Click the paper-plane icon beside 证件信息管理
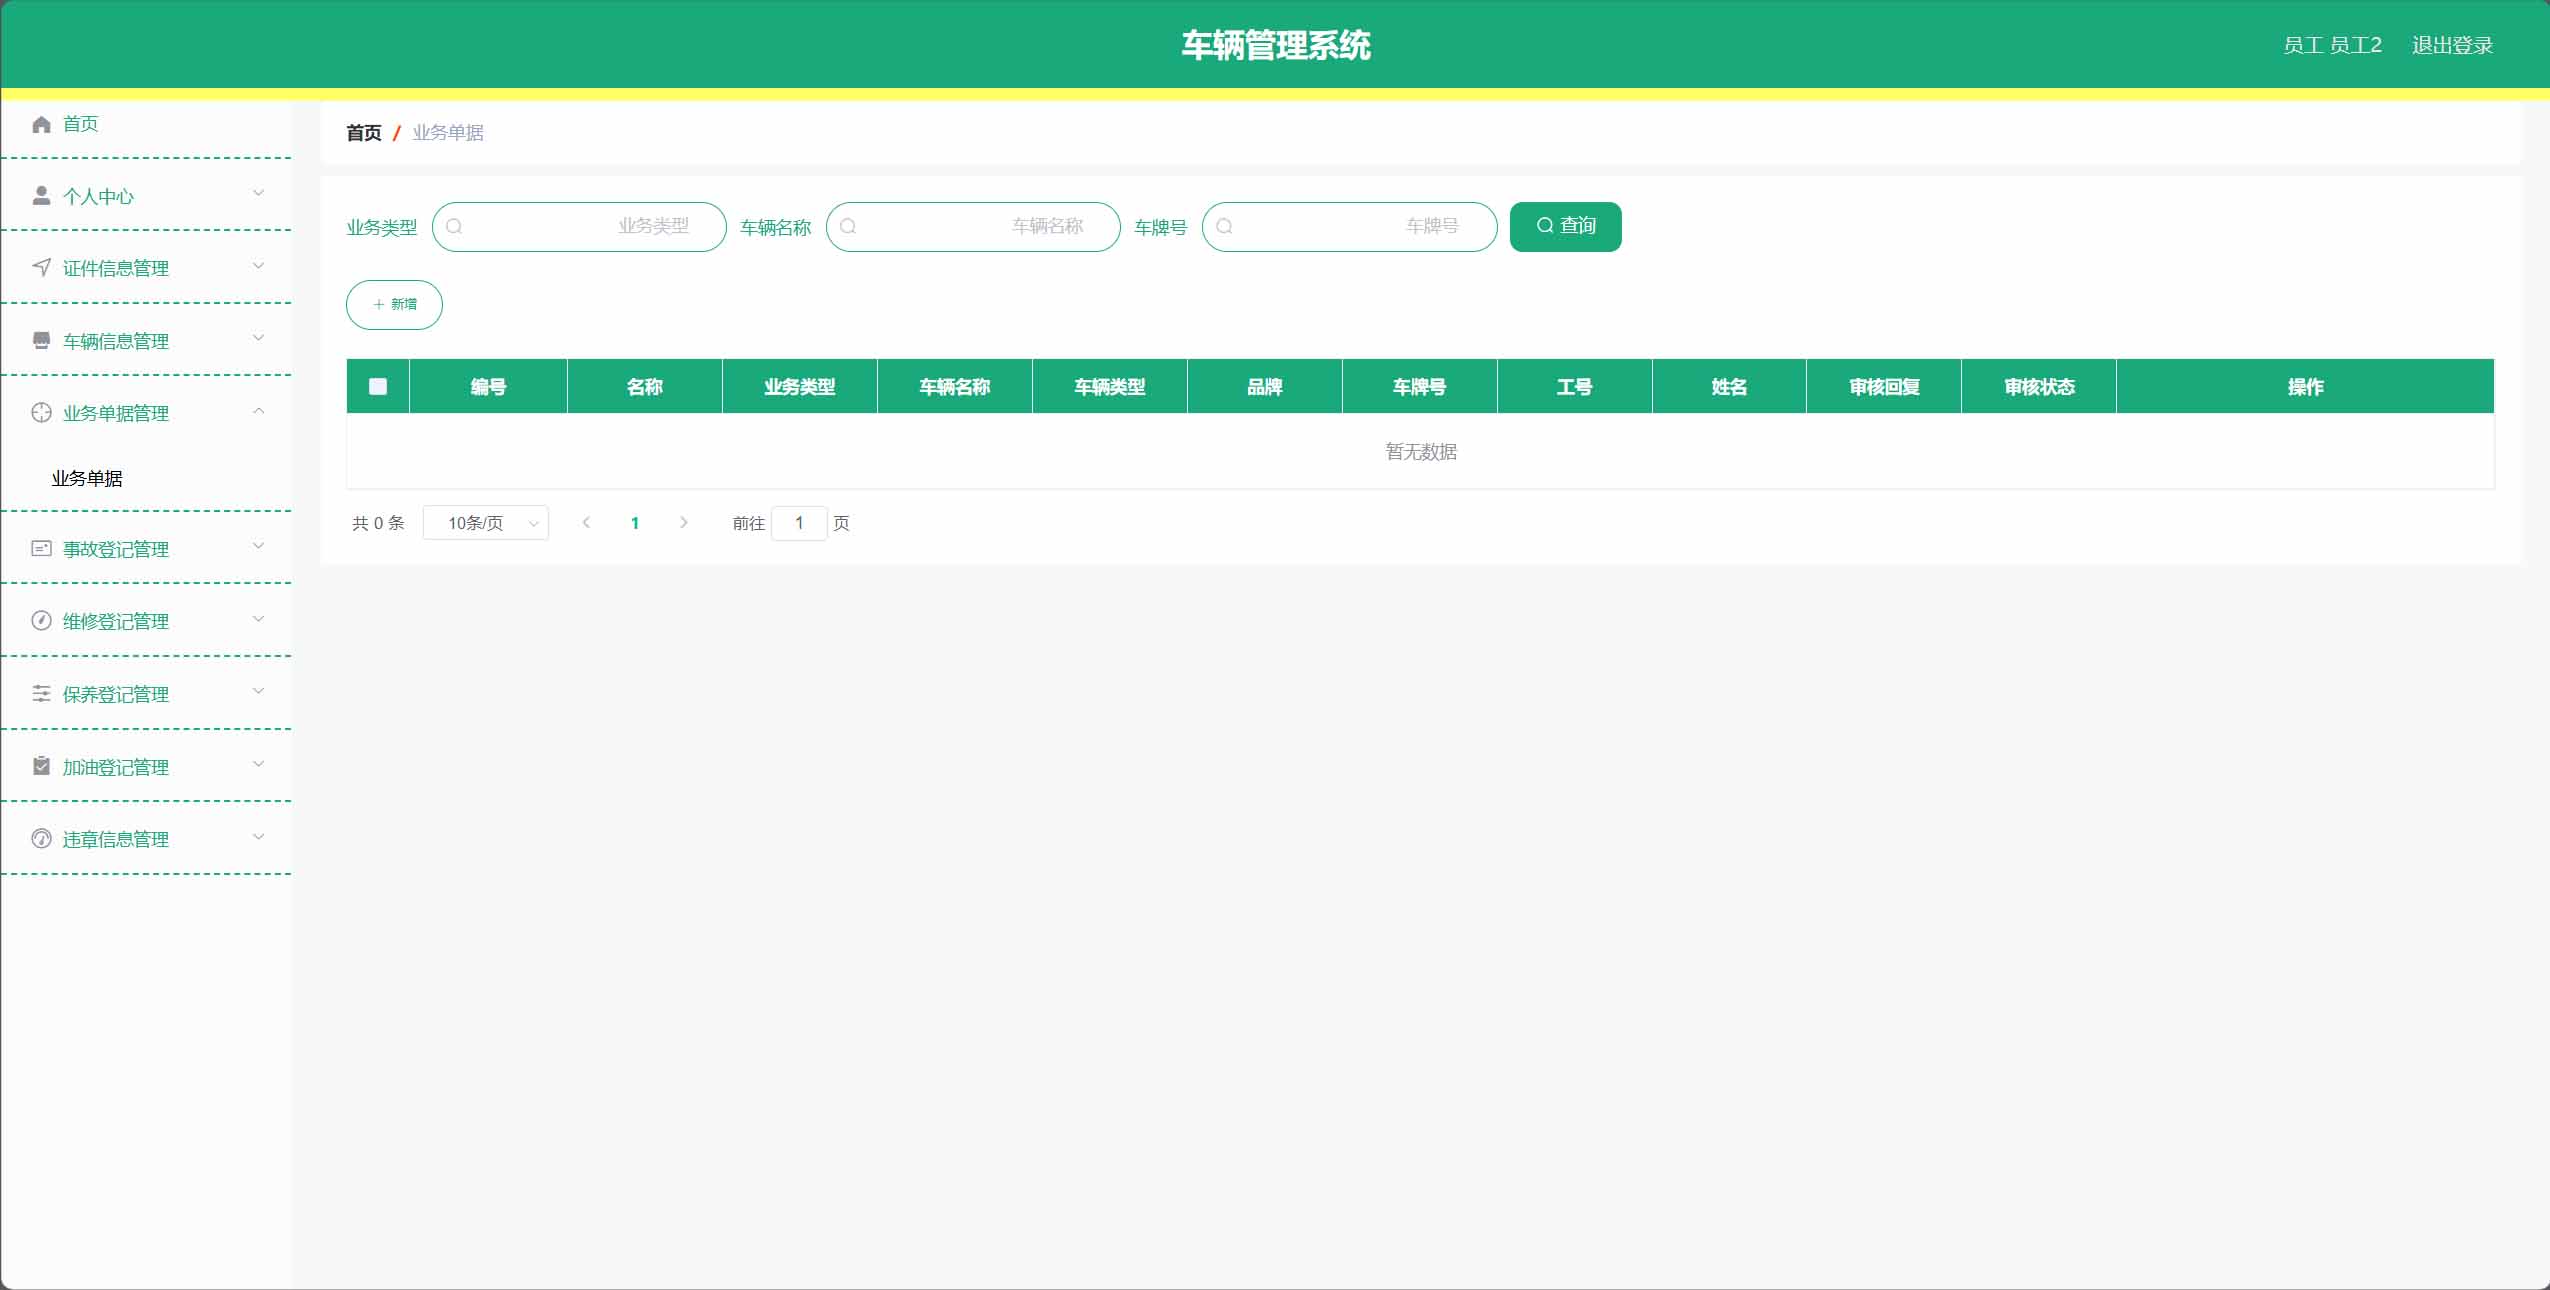Viewport: 2550px width, 1290px height. pos(41,267)
